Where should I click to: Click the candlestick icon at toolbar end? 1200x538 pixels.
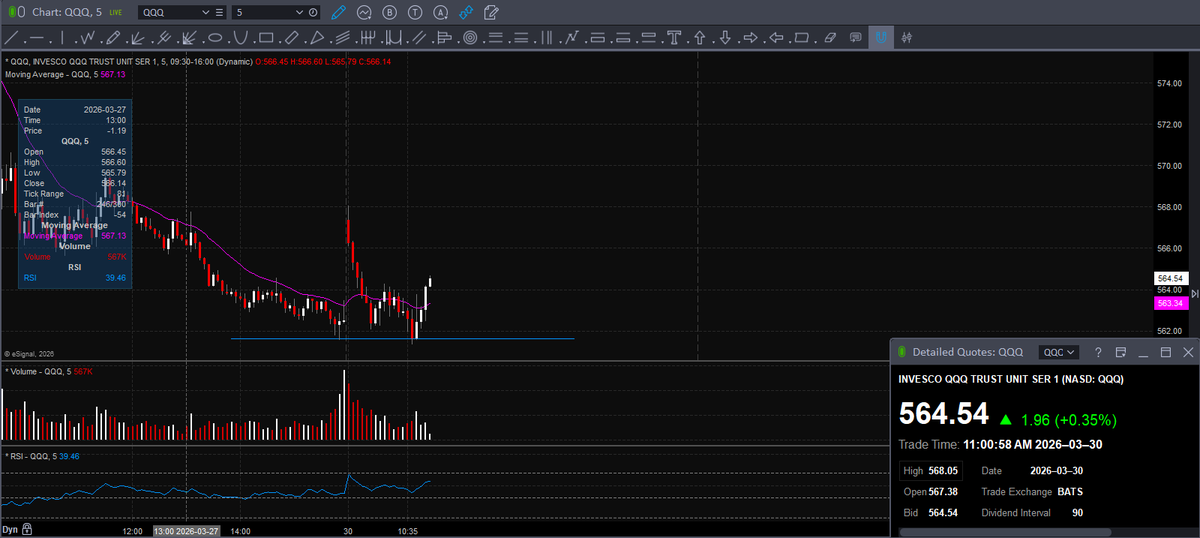click(907, 38)
